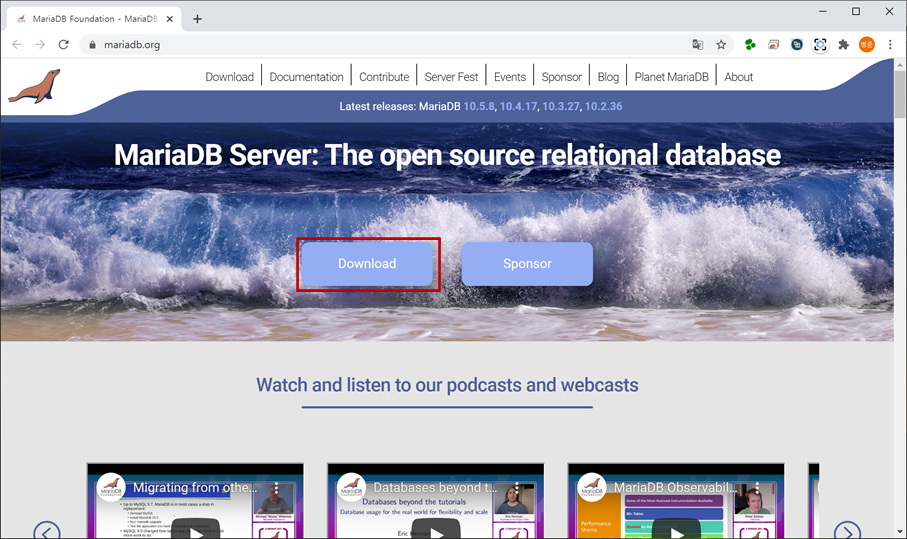Screen dimensions: 907x539
Task: Maximize the Chrome window
Action: pos(856,12)
